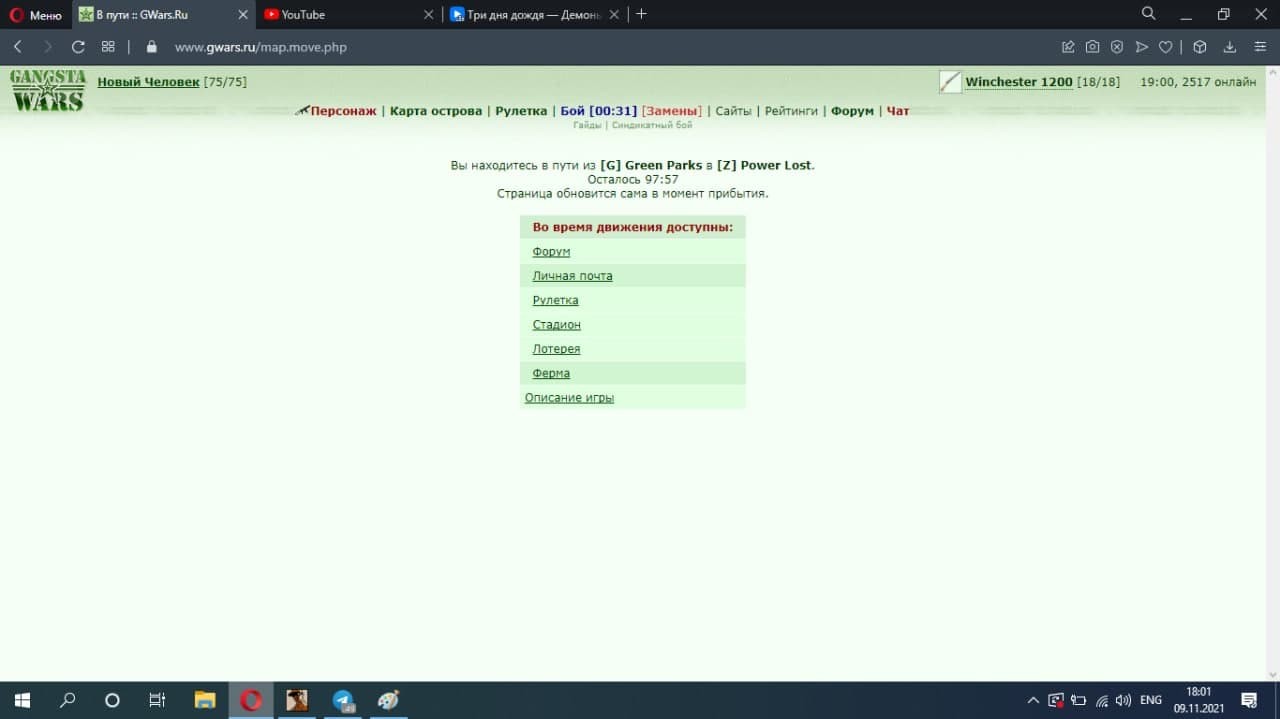Open File Explorer from taskbar
This screenshot has height=719, width=1280.
pyautogui.click(x=205, y=700)
